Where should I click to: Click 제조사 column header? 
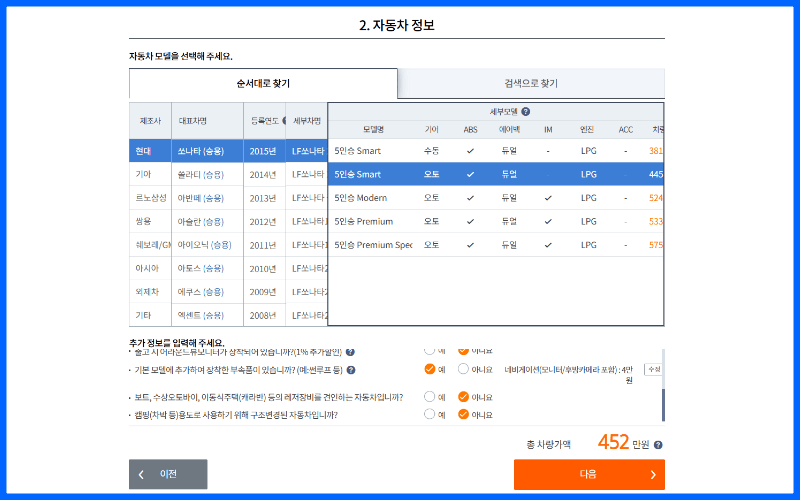point(150,121)
